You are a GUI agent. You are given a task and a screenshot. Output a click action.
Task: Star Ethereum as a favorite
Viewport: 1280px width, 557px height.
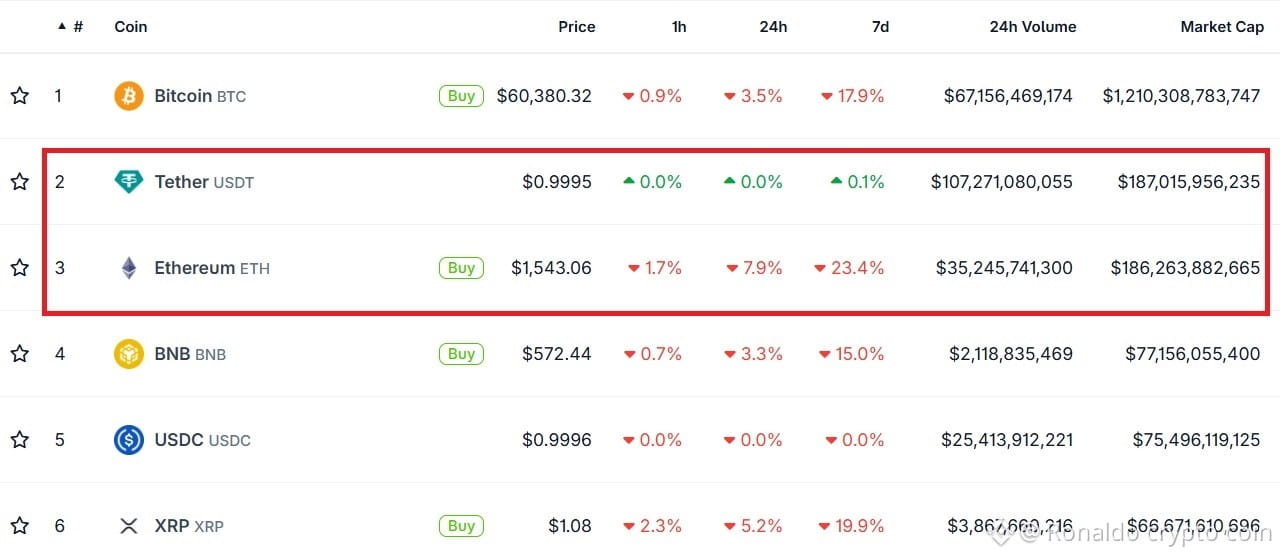[19, 268]
